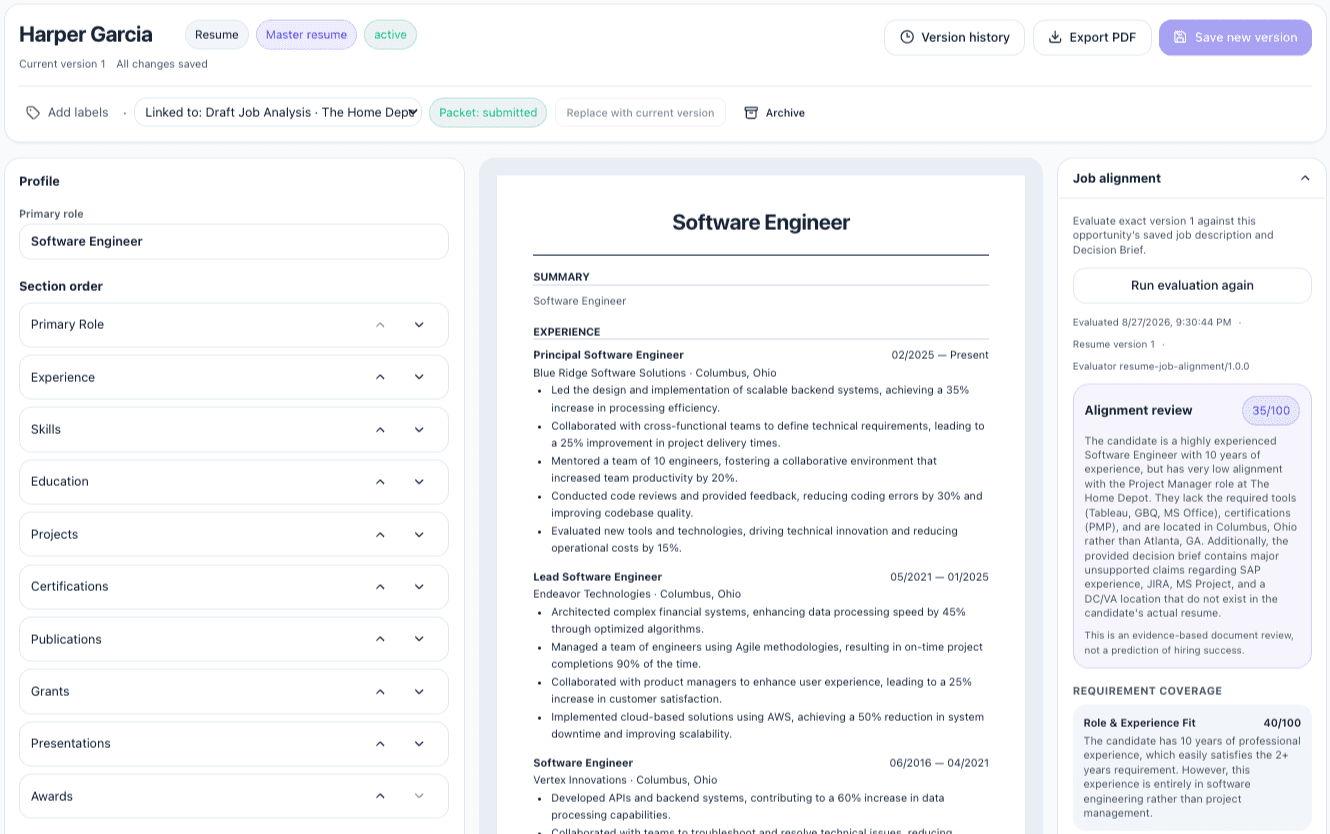Click the clock icon in Version history
This screenshot has width=1330, height=834.
pos(907,37)
